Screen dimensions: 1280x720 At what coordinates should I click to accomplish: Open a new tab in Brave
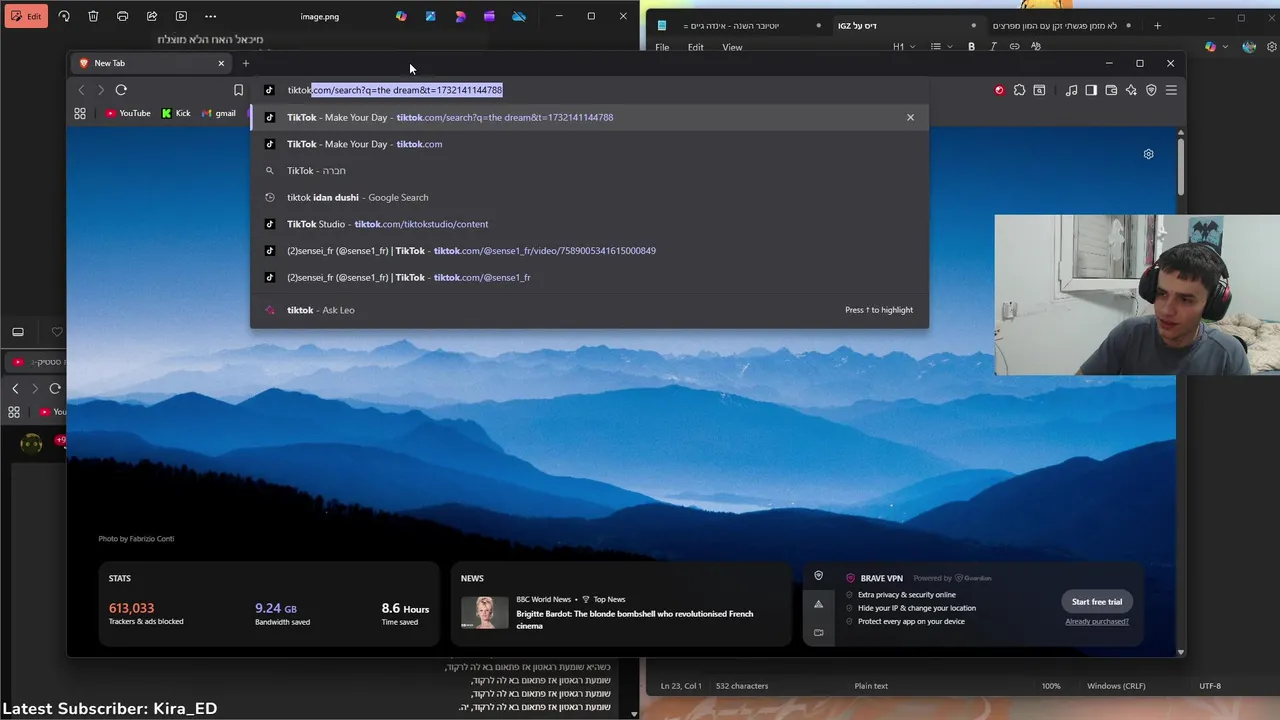click(x=245, y=63)
